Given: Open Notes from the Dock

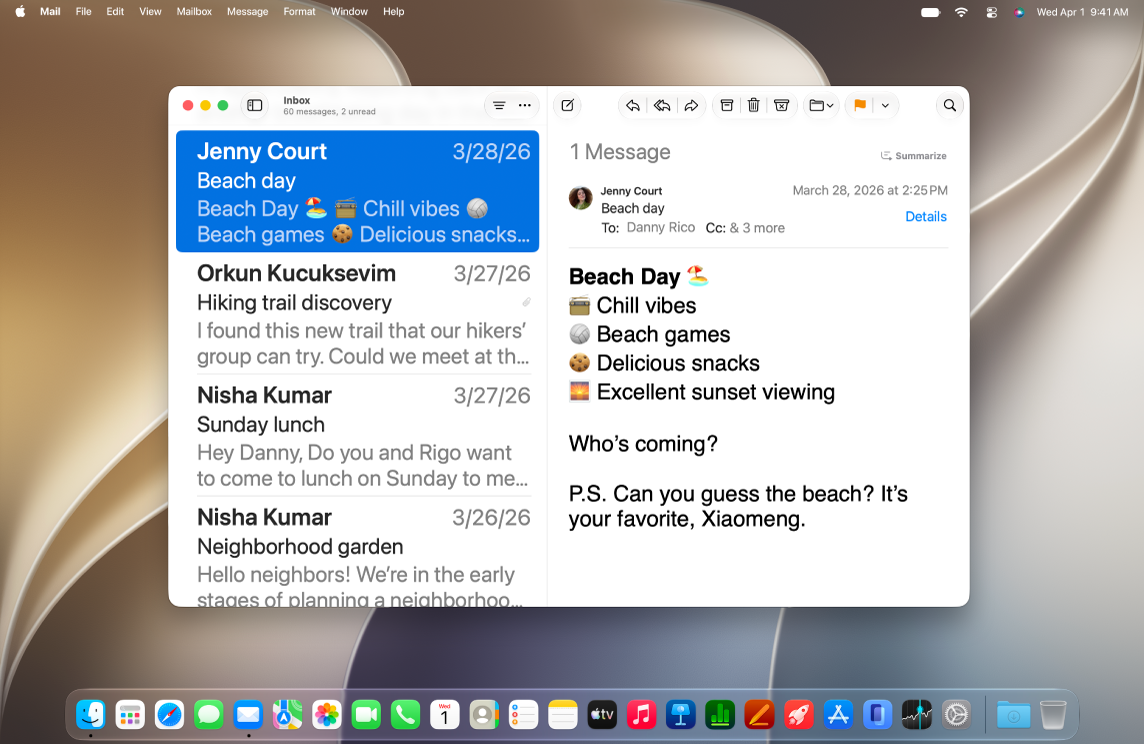Looking at the screenshot, I should [x=563, y=714].
